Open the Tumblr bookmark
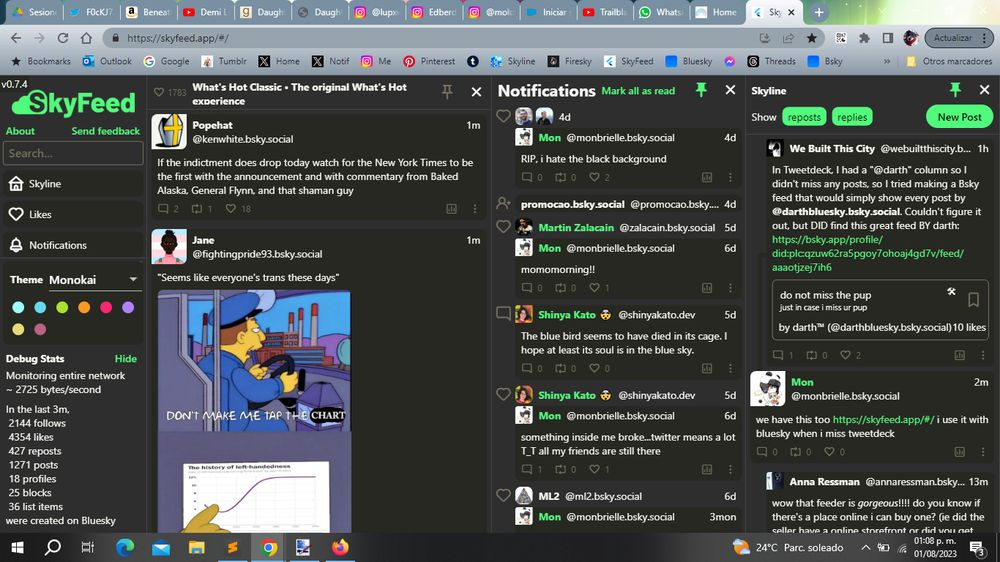 224,61
